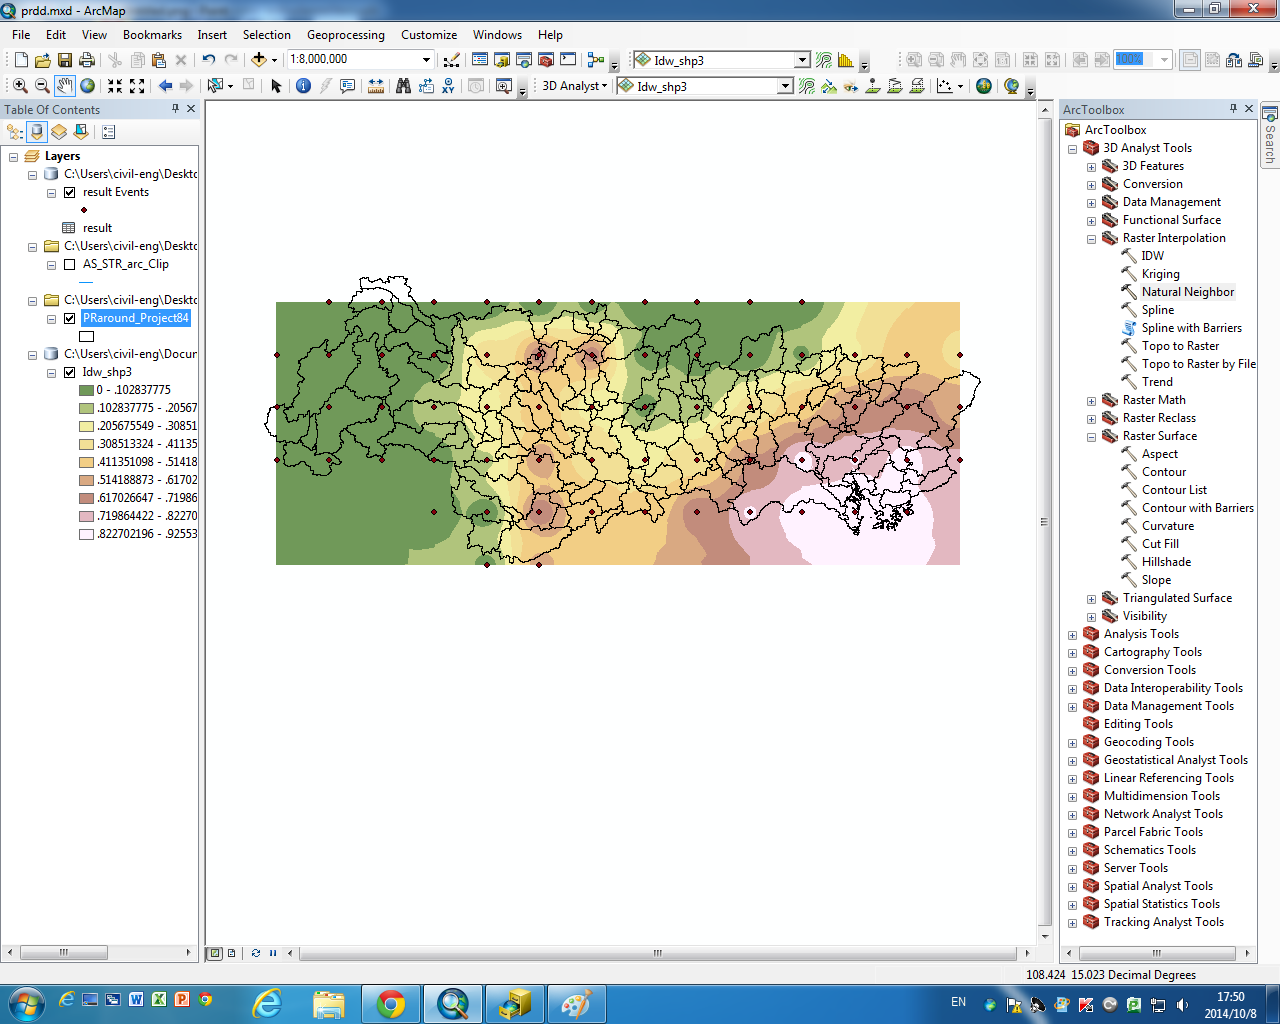Open the map scale 1:8,000,000 dropdown
This screenshot has width=1280, height=1024.
coord(427,60)
